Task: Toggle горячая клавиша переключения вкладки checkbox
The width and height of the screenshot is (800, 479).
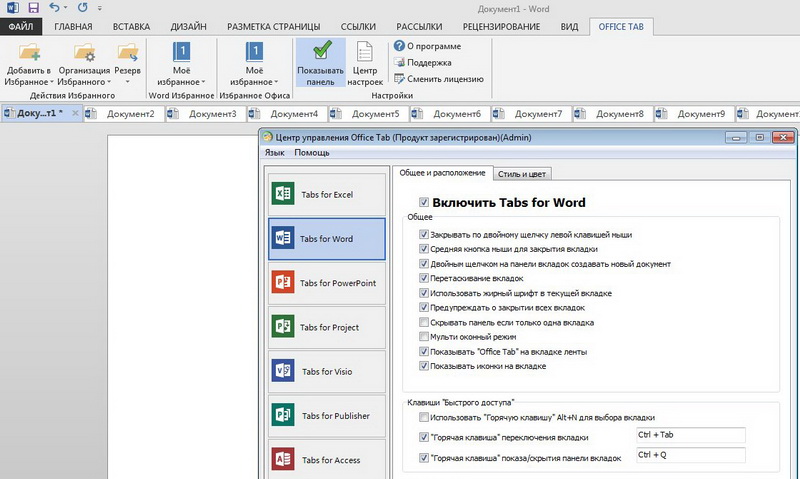Action: (423, 437)
